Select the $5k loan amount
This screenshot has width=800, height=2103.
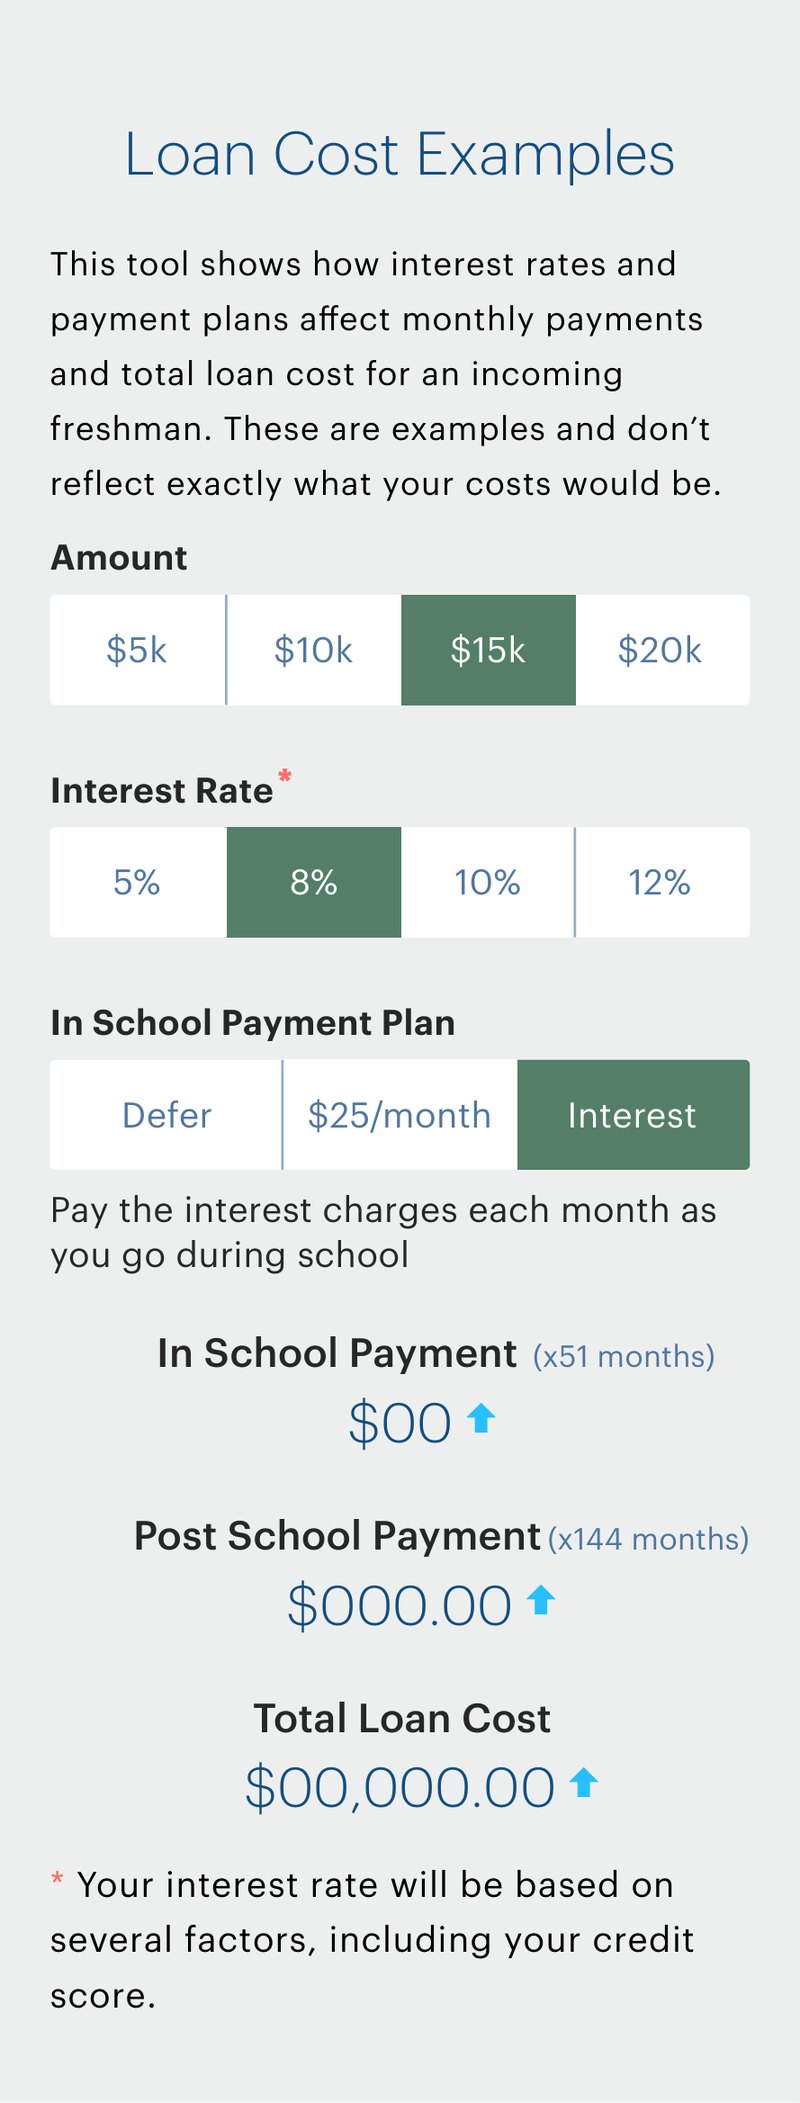point(138,650)
